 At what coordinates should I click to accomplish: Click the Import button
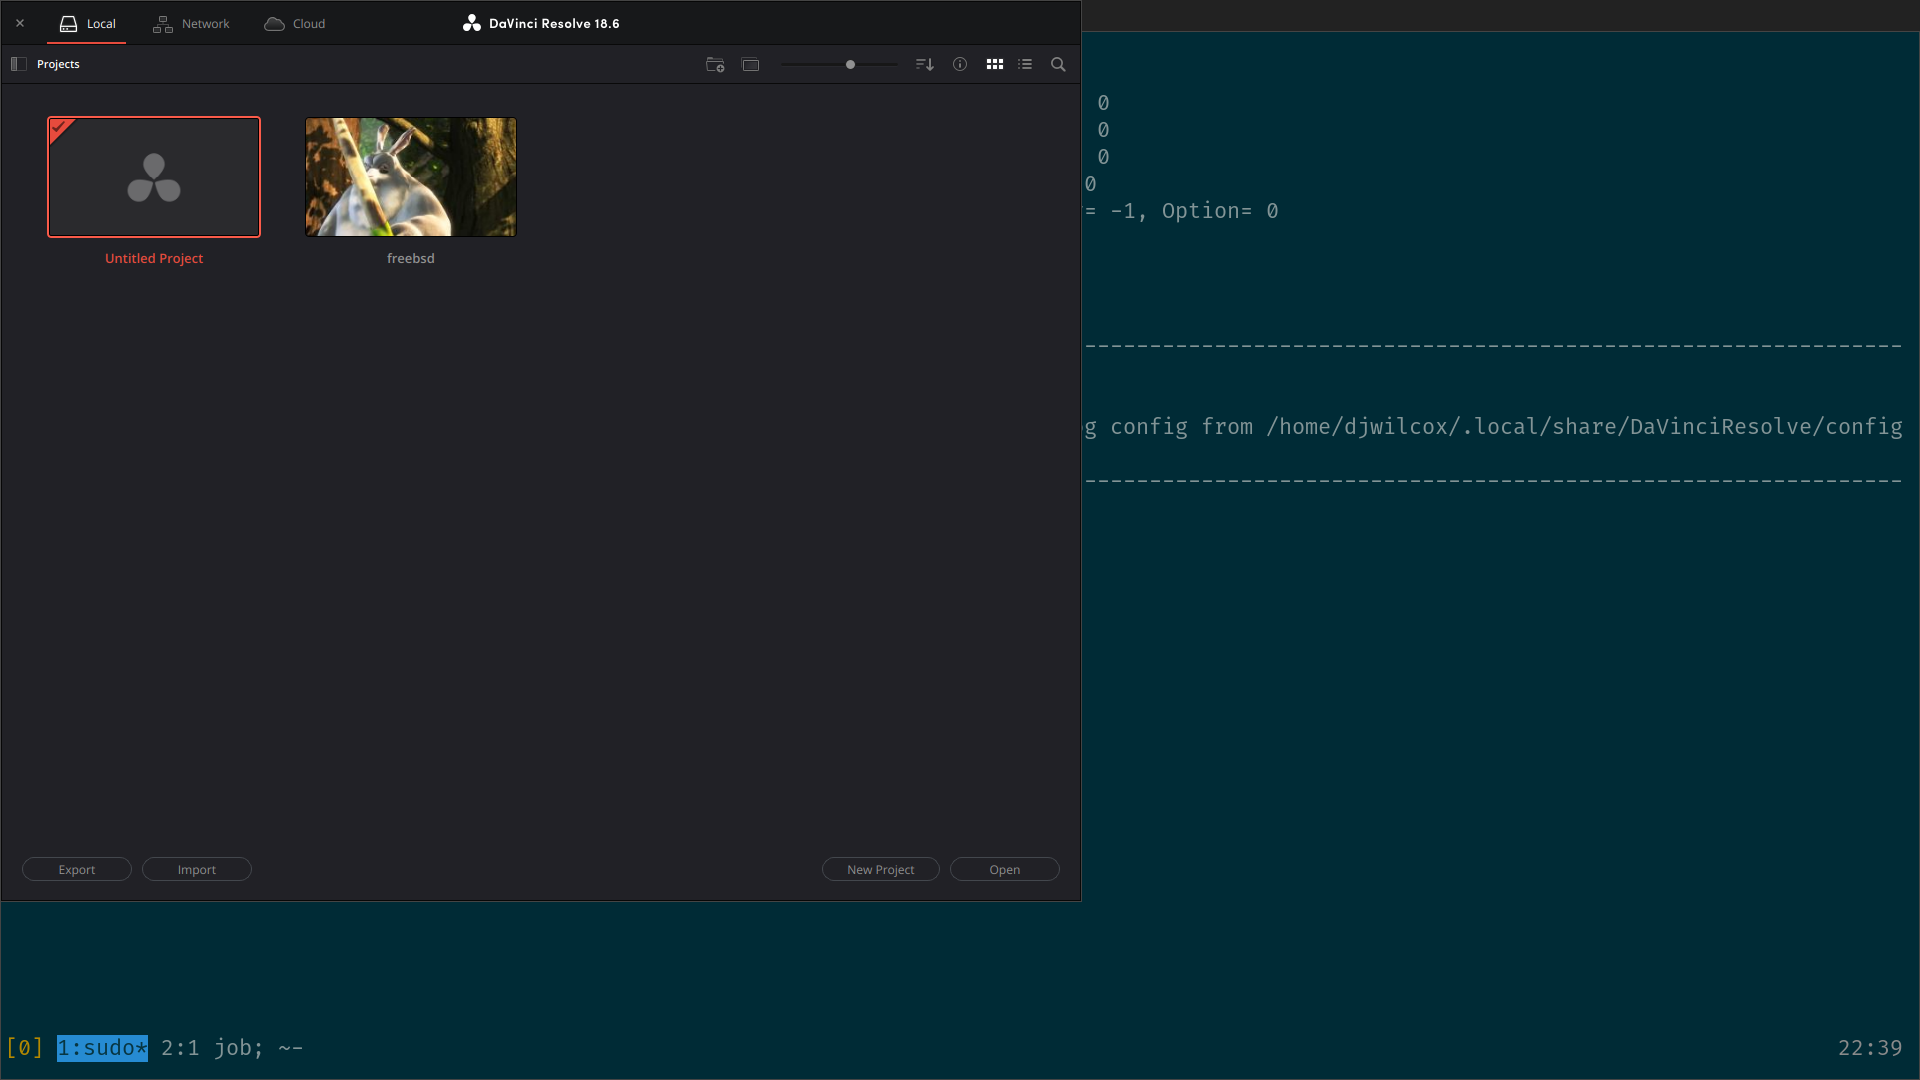point(197,869)
